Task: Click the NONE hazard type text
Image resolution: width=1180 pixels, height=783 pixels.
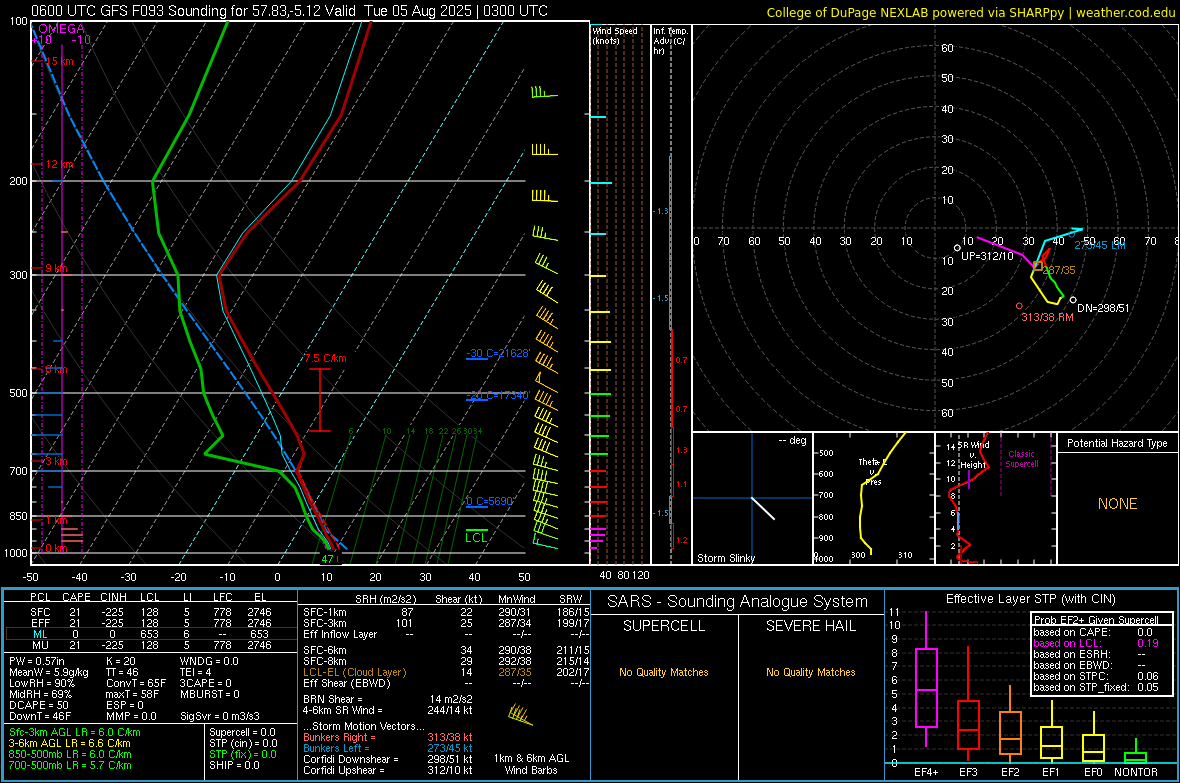Action: [1117, 504]
